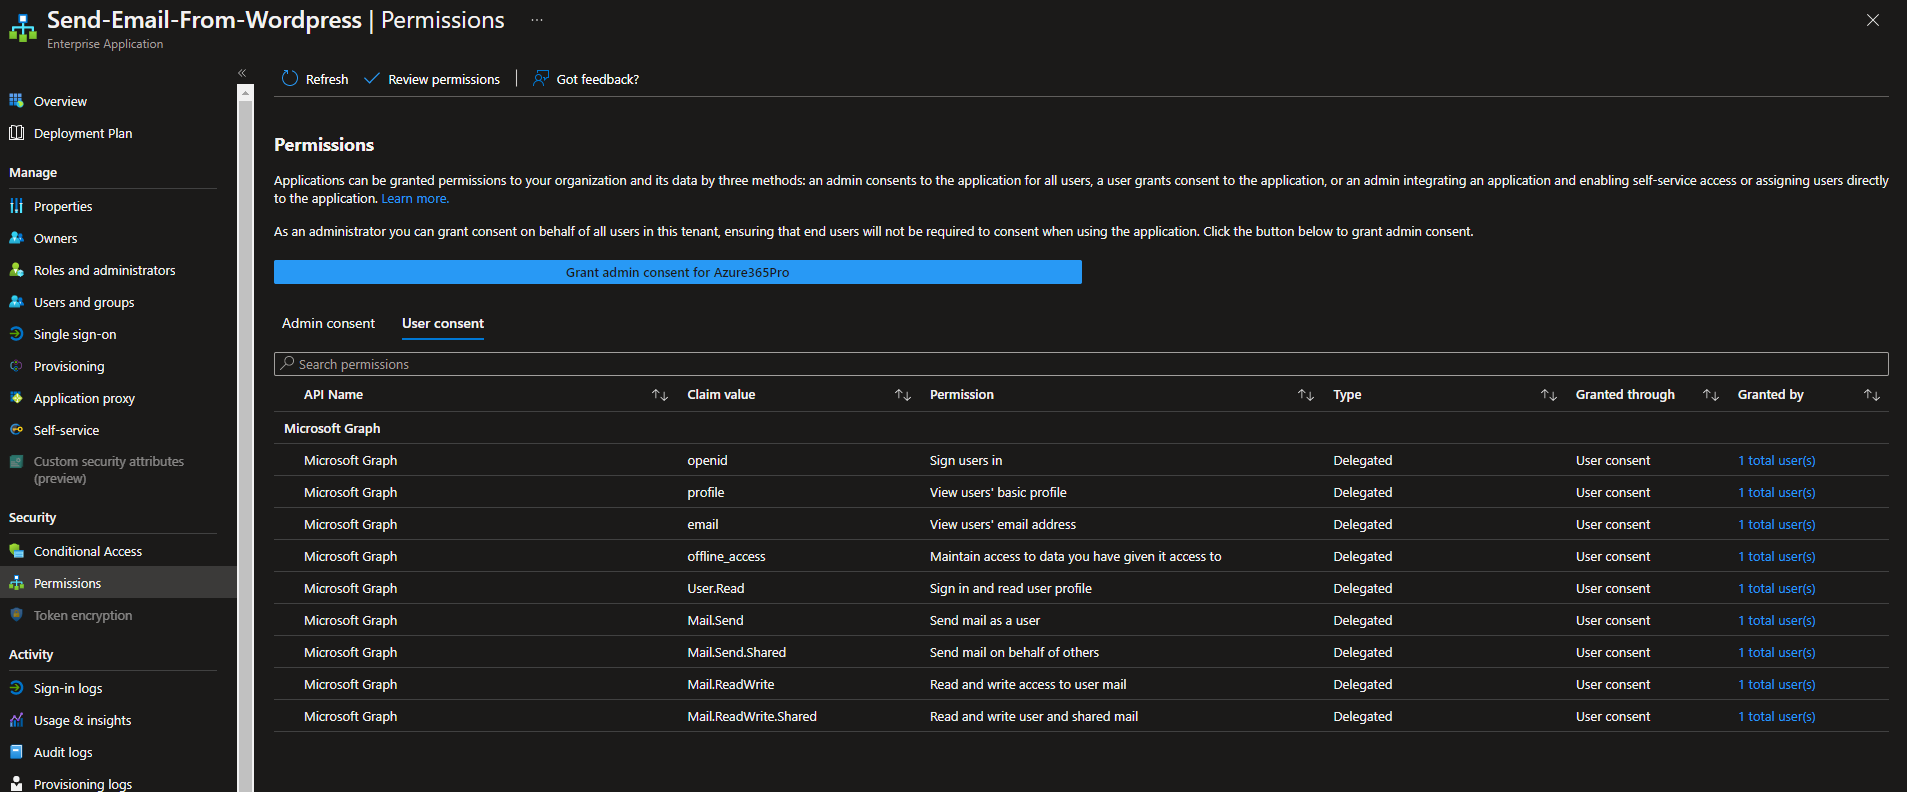This screenshot has width=1907, height=792.
Task: Click the Provisioning logs person icon
Action: (16, 784)
